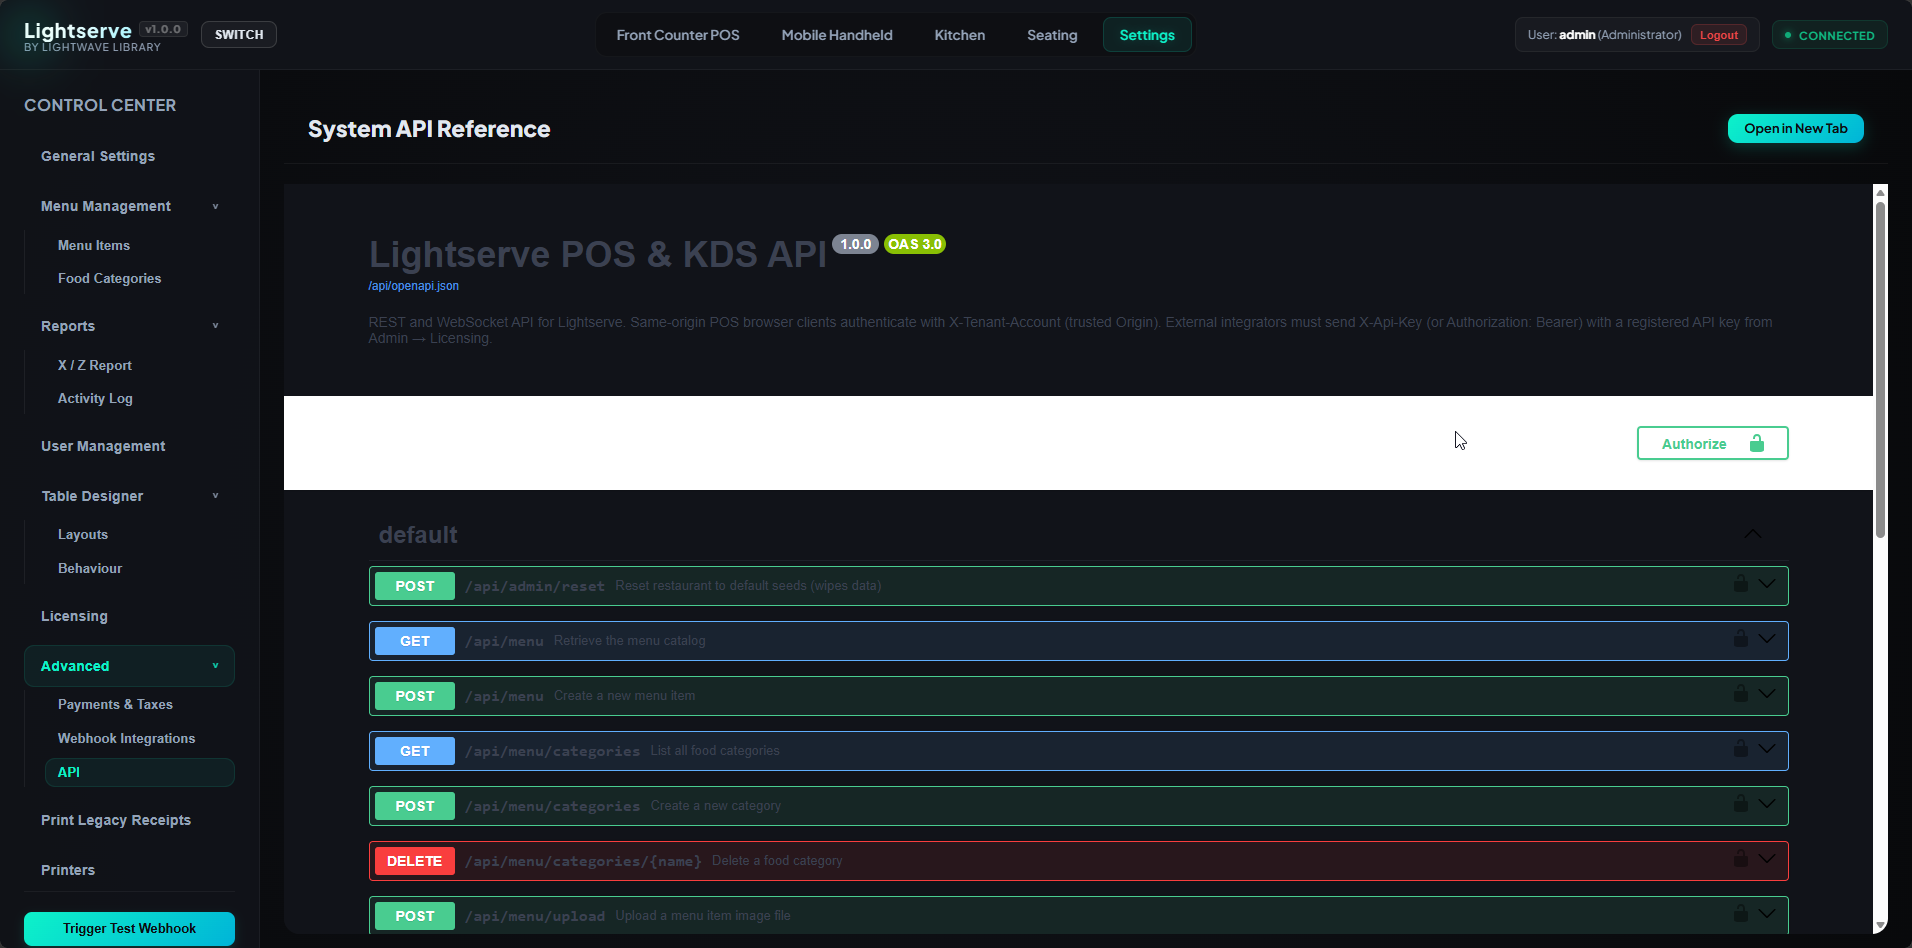Click the API docs vertical scrollbar thumb
Screen dimensions: 1912x948
point(1880,370)
